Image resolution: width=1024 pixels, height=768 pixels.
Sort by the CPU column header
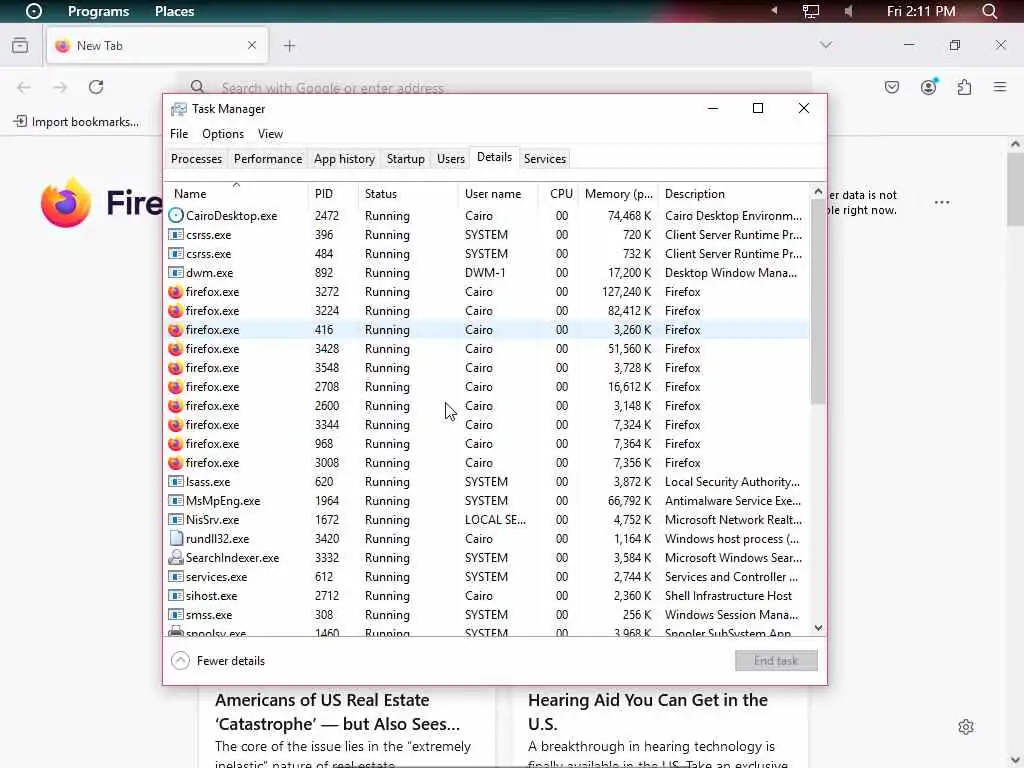[x=558, y=194]
